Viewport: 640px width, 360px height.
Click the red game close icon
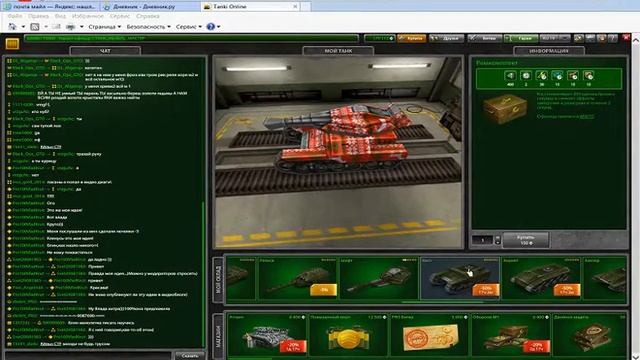[x=626, y=38]
